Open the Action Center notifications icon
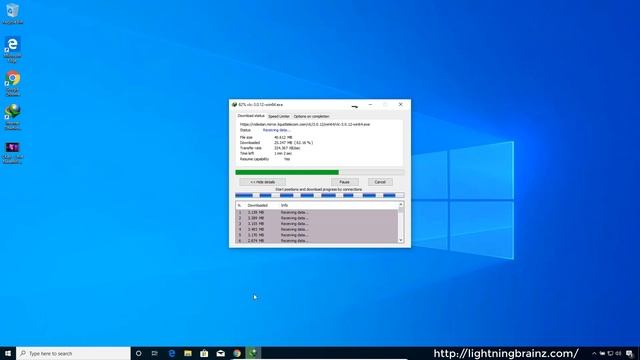This screenshot has width=640, height=360. (x=630, y=354)
